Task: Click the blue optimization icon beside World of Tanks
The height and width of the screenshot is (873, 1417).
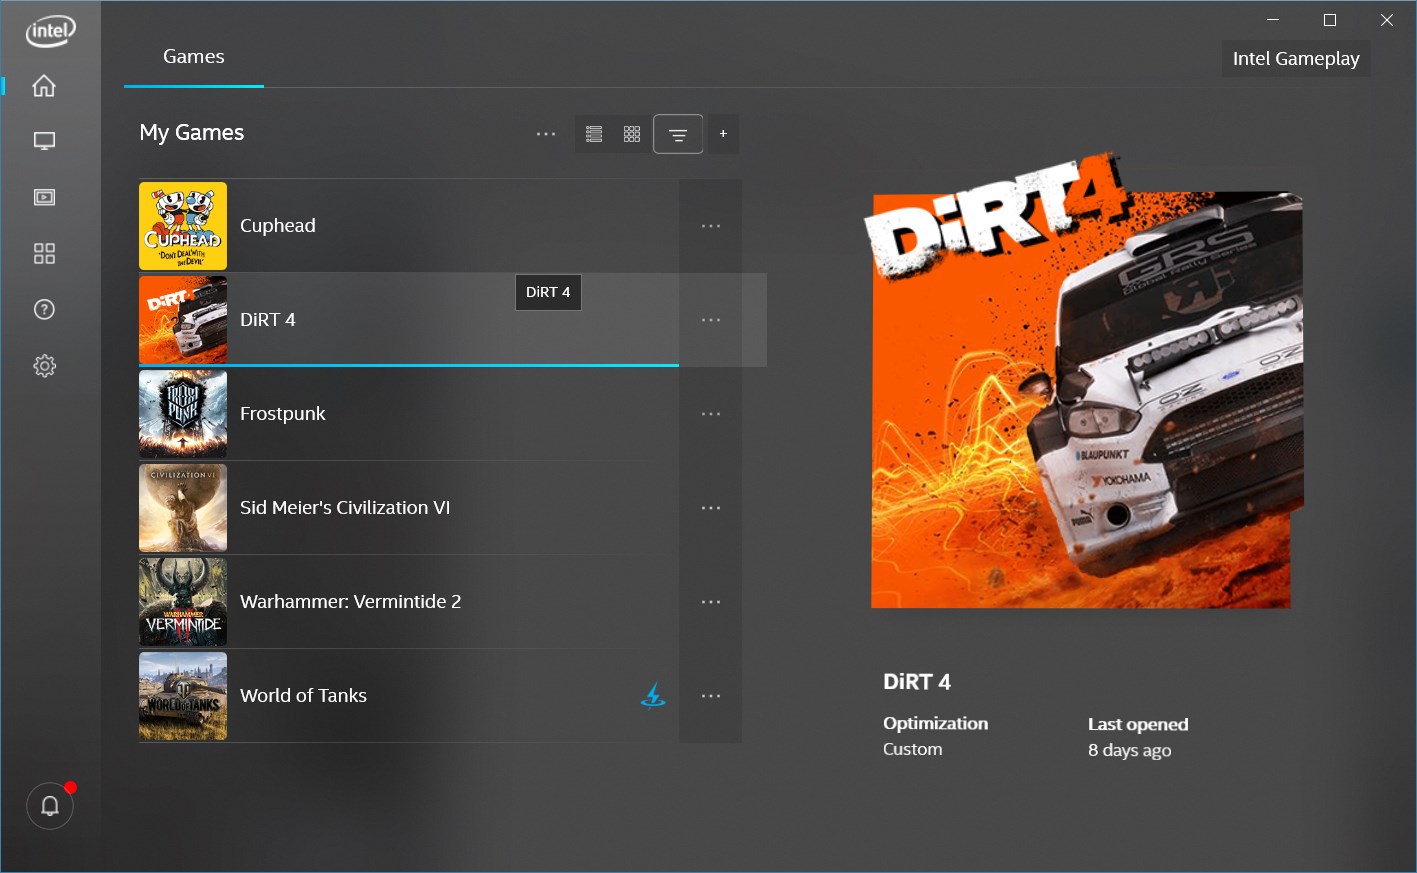Action: [653, 695]
